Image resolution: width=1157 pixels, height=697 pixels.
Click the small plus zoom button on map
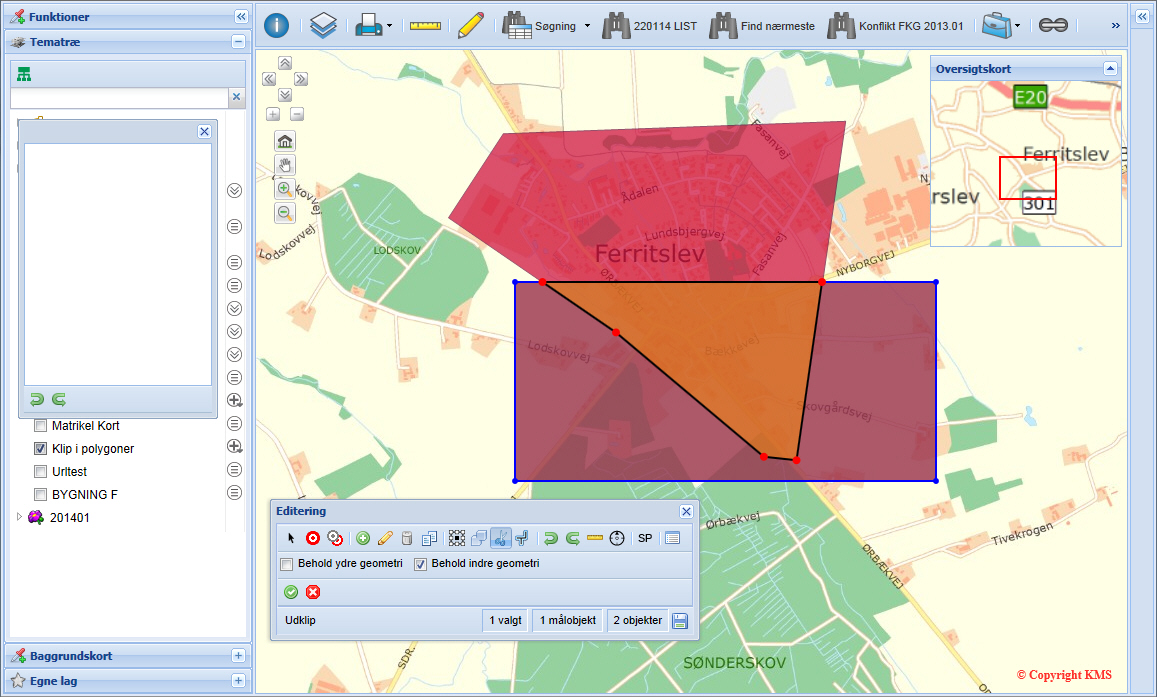(273, 114)
